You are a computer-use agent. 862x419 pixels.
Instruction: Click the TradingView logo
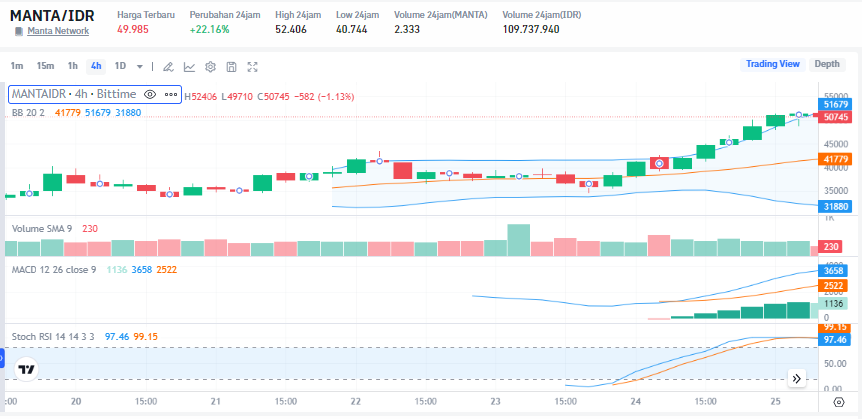26,370
